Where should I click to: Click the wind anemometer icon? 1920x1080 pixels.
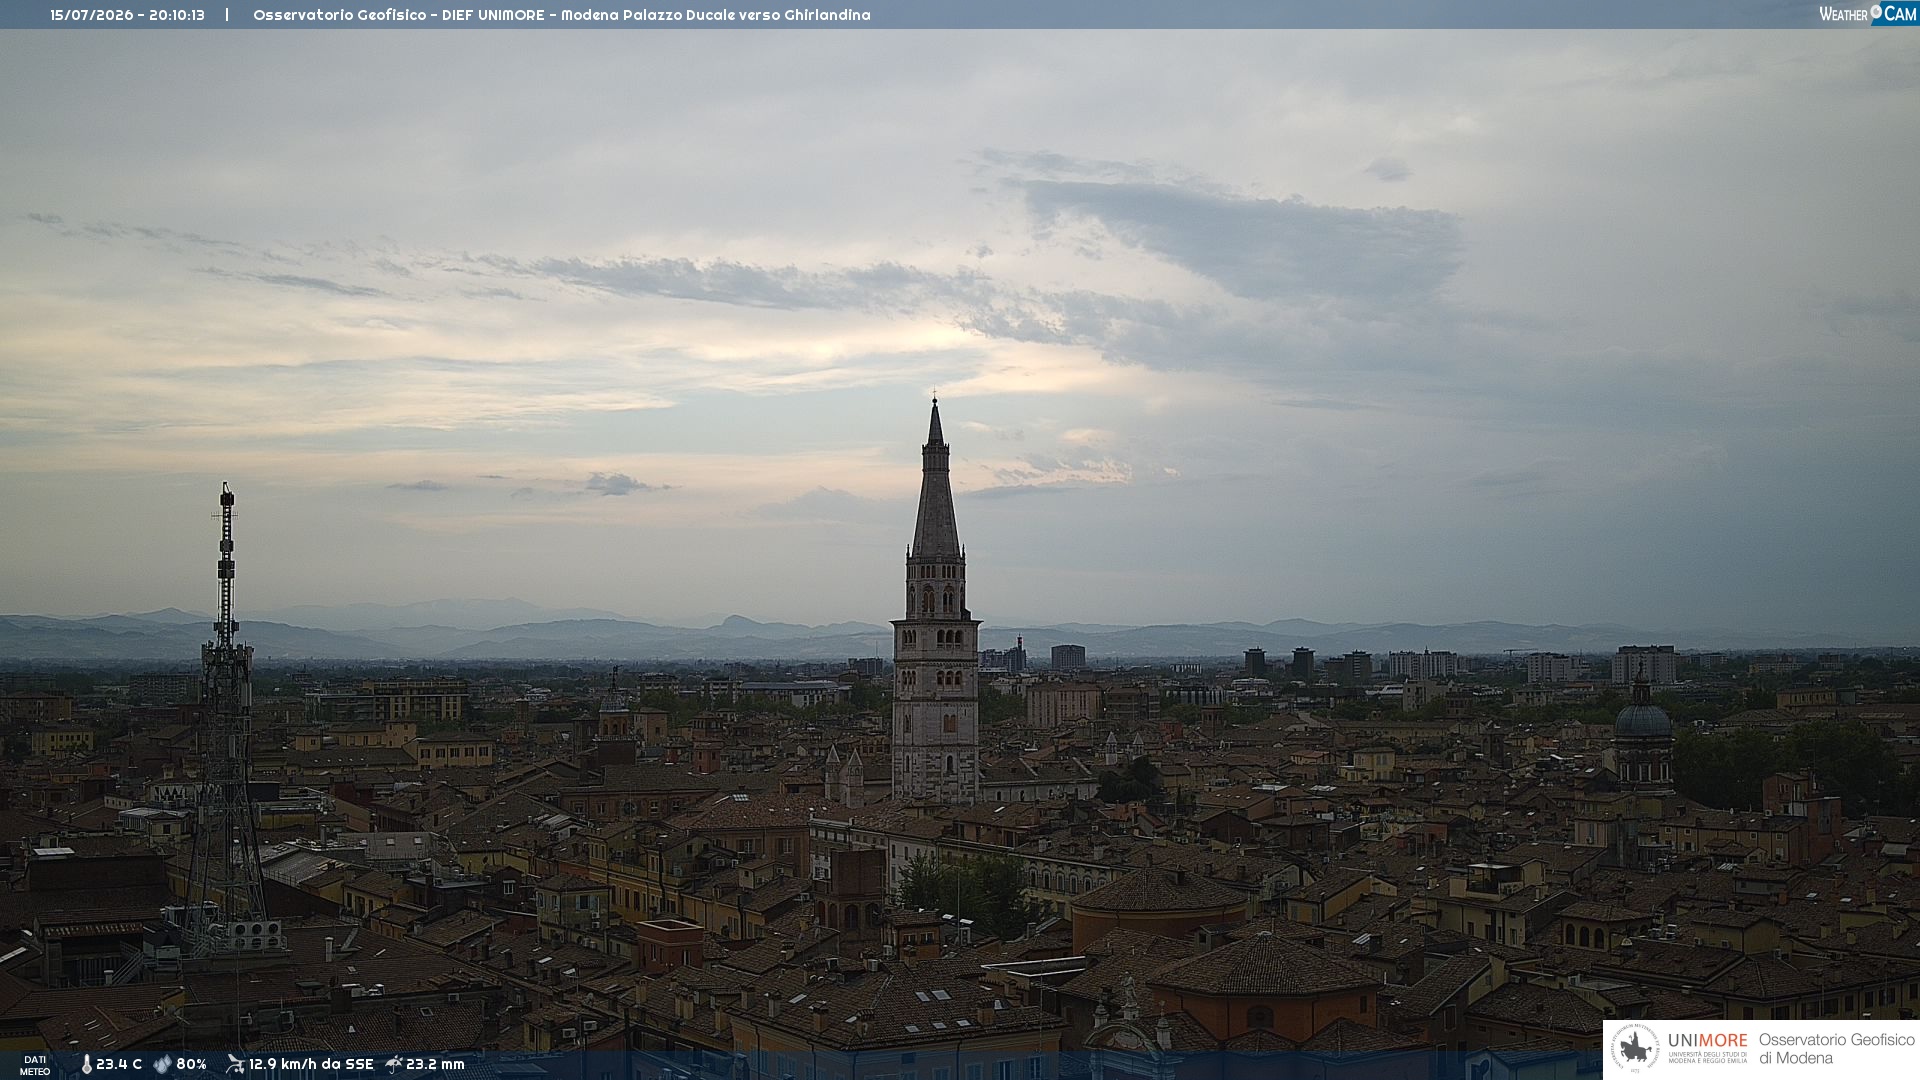pyautogui.click(x=235, y=1064)
